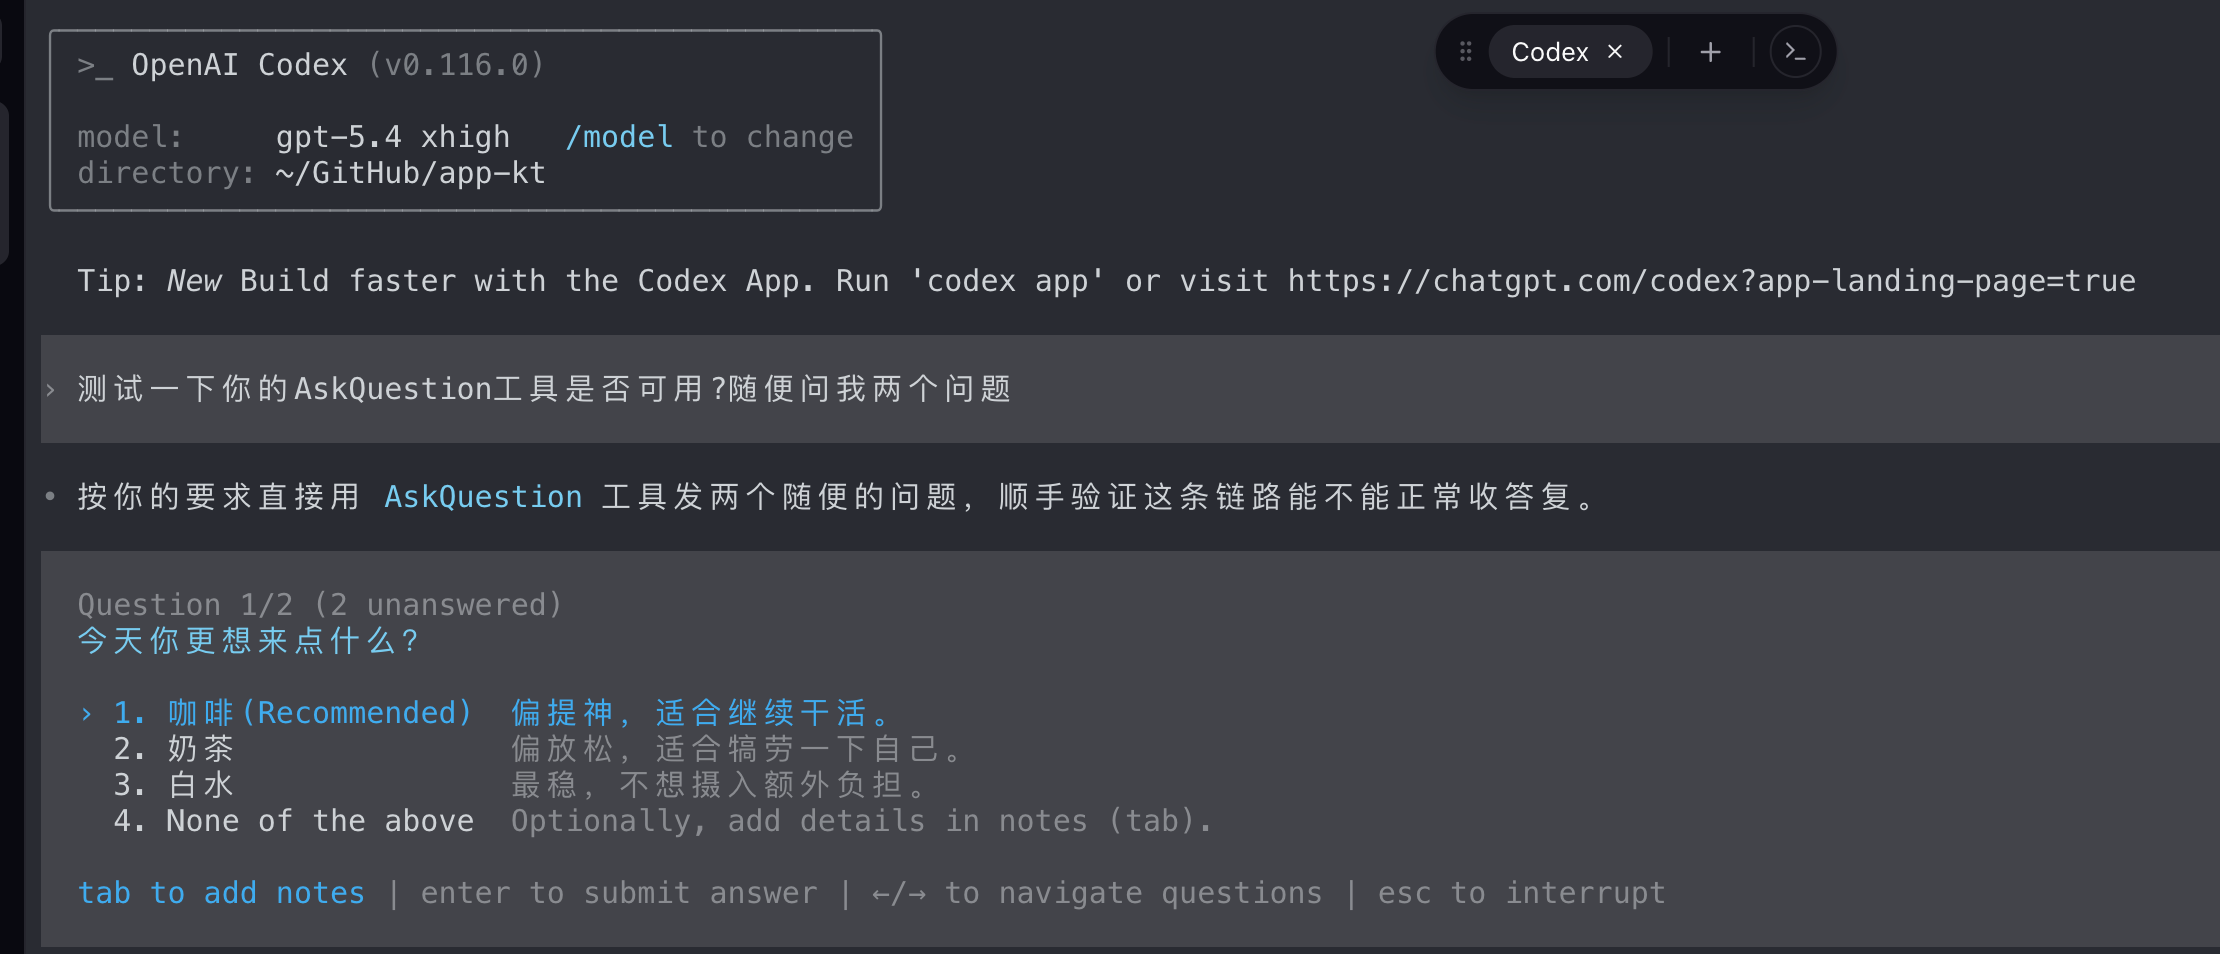
Task: Add a new terminal tab with plus
Action: pyautogui.click(x=1711, y=52)
